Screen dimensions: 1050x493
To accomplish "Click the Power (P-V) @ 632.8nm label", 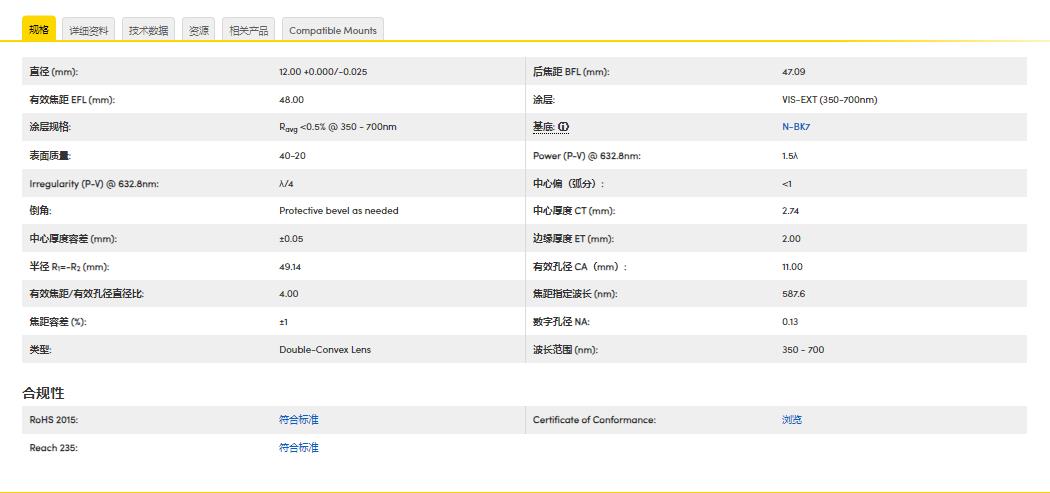I will point(587,155).
